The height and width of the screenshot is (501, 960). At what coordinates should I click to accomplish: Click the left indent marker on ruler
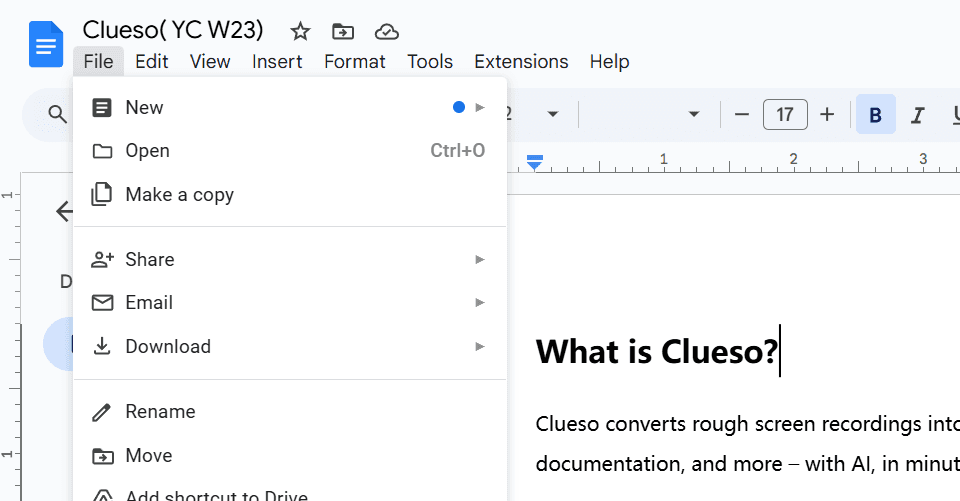pyautogui.click(x=534, y=163)
